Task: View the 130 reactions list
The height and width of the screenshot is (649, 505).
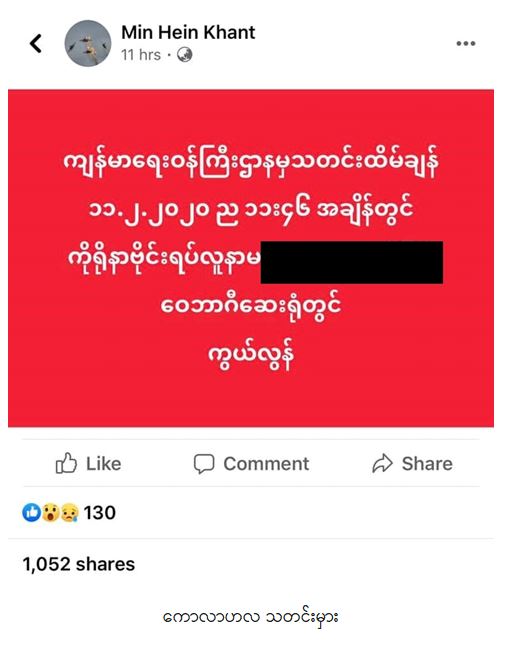Action: point(99,513)
